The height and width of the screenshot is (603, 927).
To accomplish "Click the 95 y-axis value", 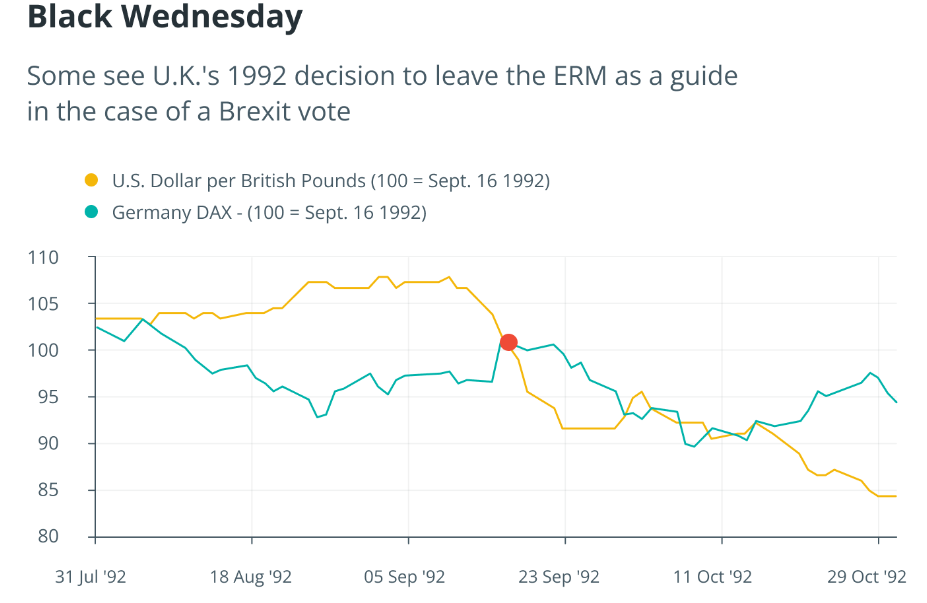I will (75, 397).
